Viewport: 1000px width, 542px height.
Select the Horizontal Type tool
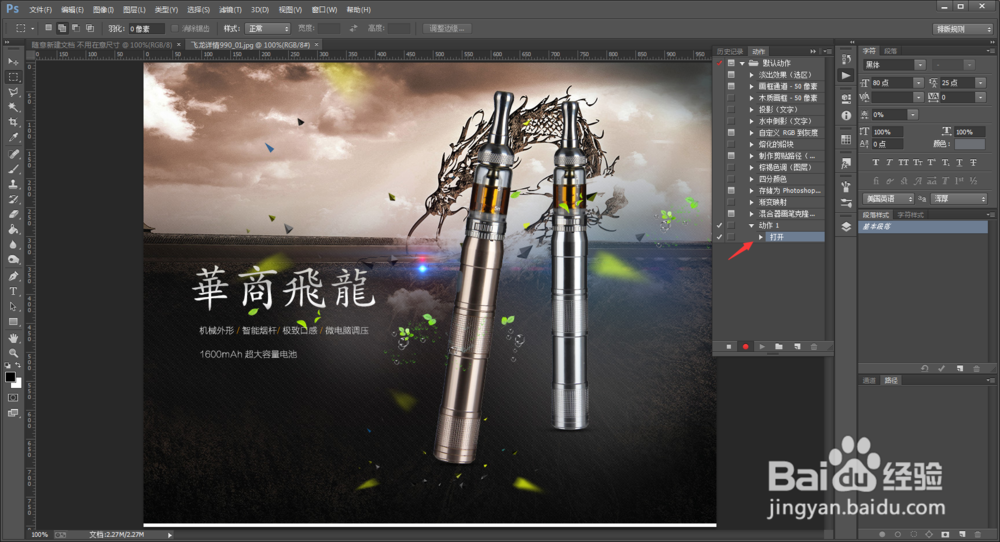point(13,291)
